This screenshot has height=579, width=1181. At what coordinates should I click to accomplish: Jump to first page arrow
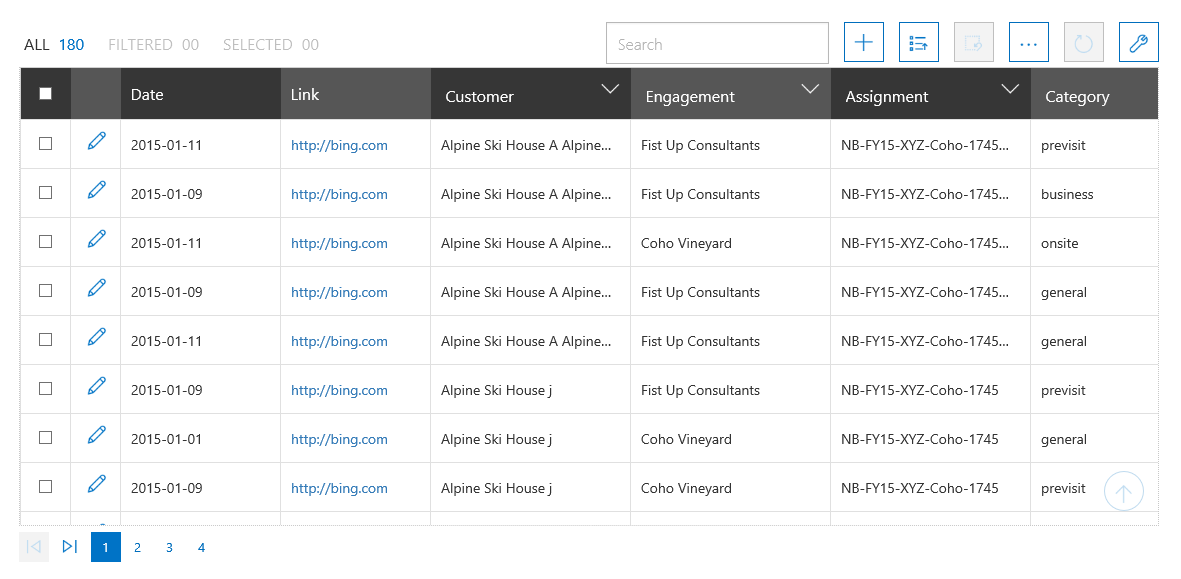(x=34, y=547)
